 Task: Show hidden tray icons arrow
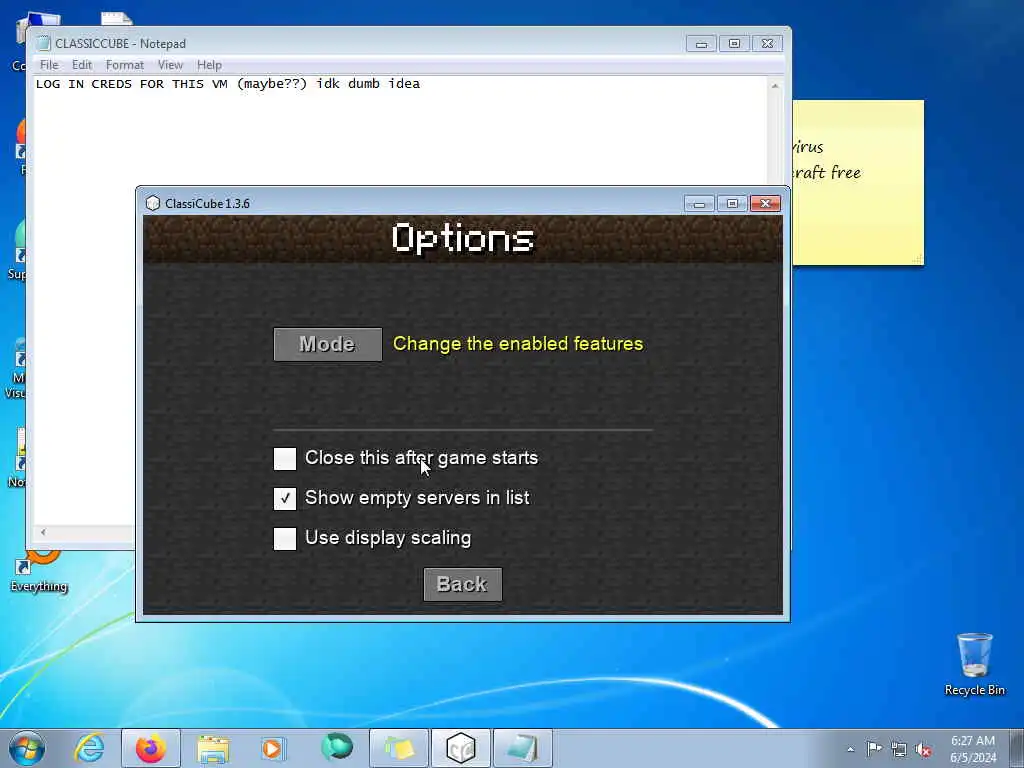(850, 749)
